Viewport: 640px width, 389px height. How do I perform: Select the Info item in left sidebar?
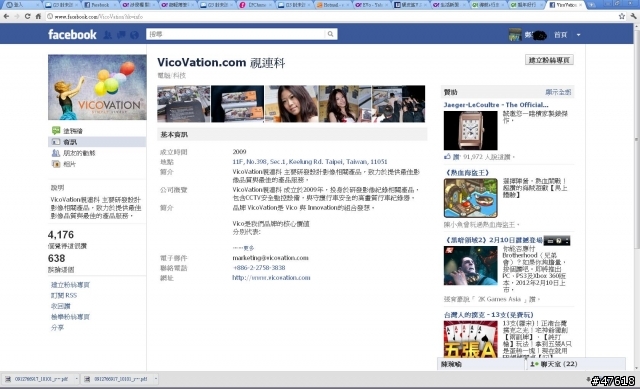[70, 142]
